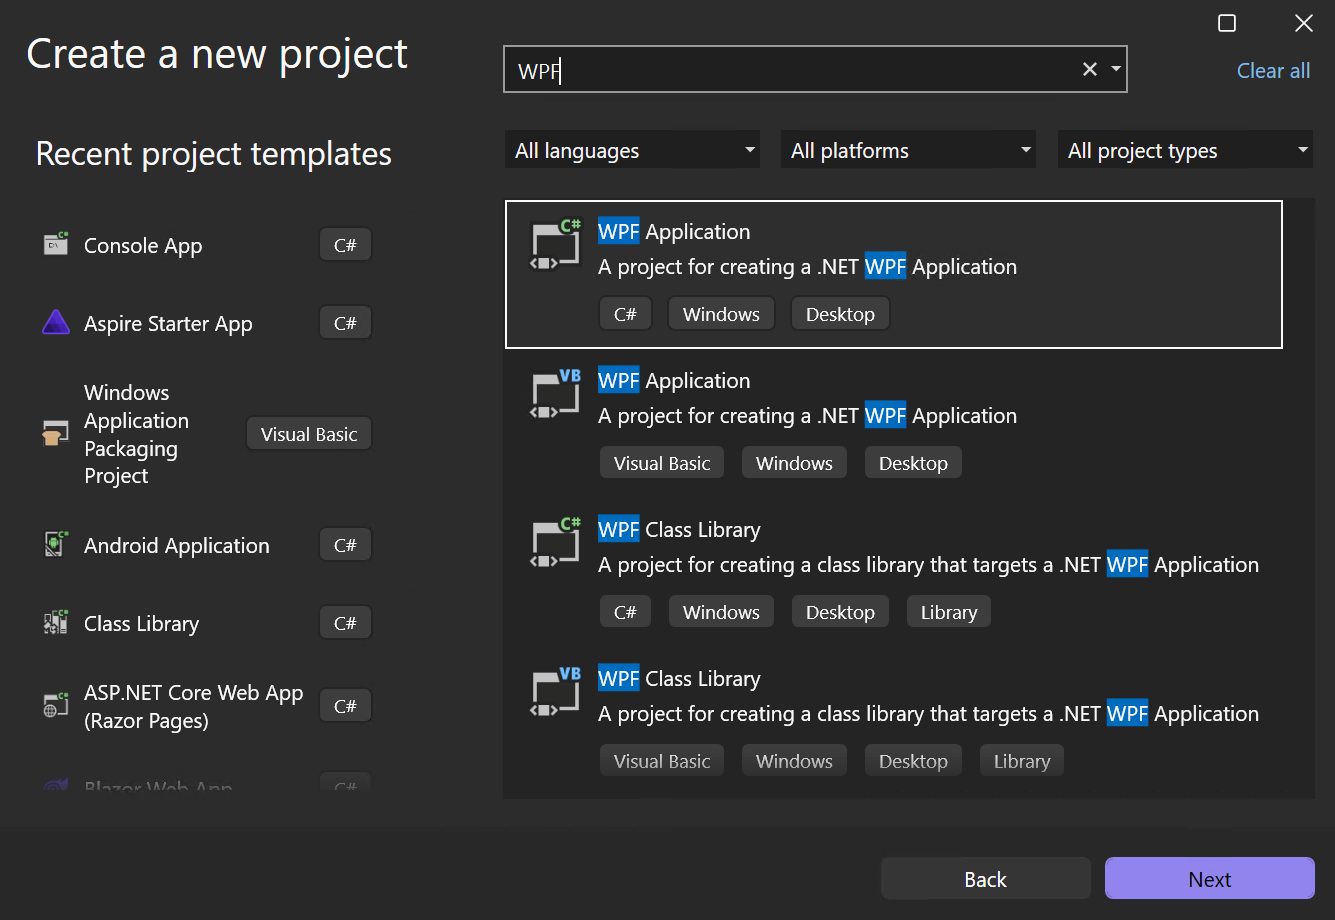Open the All project types dropdown

[1184, 150]
